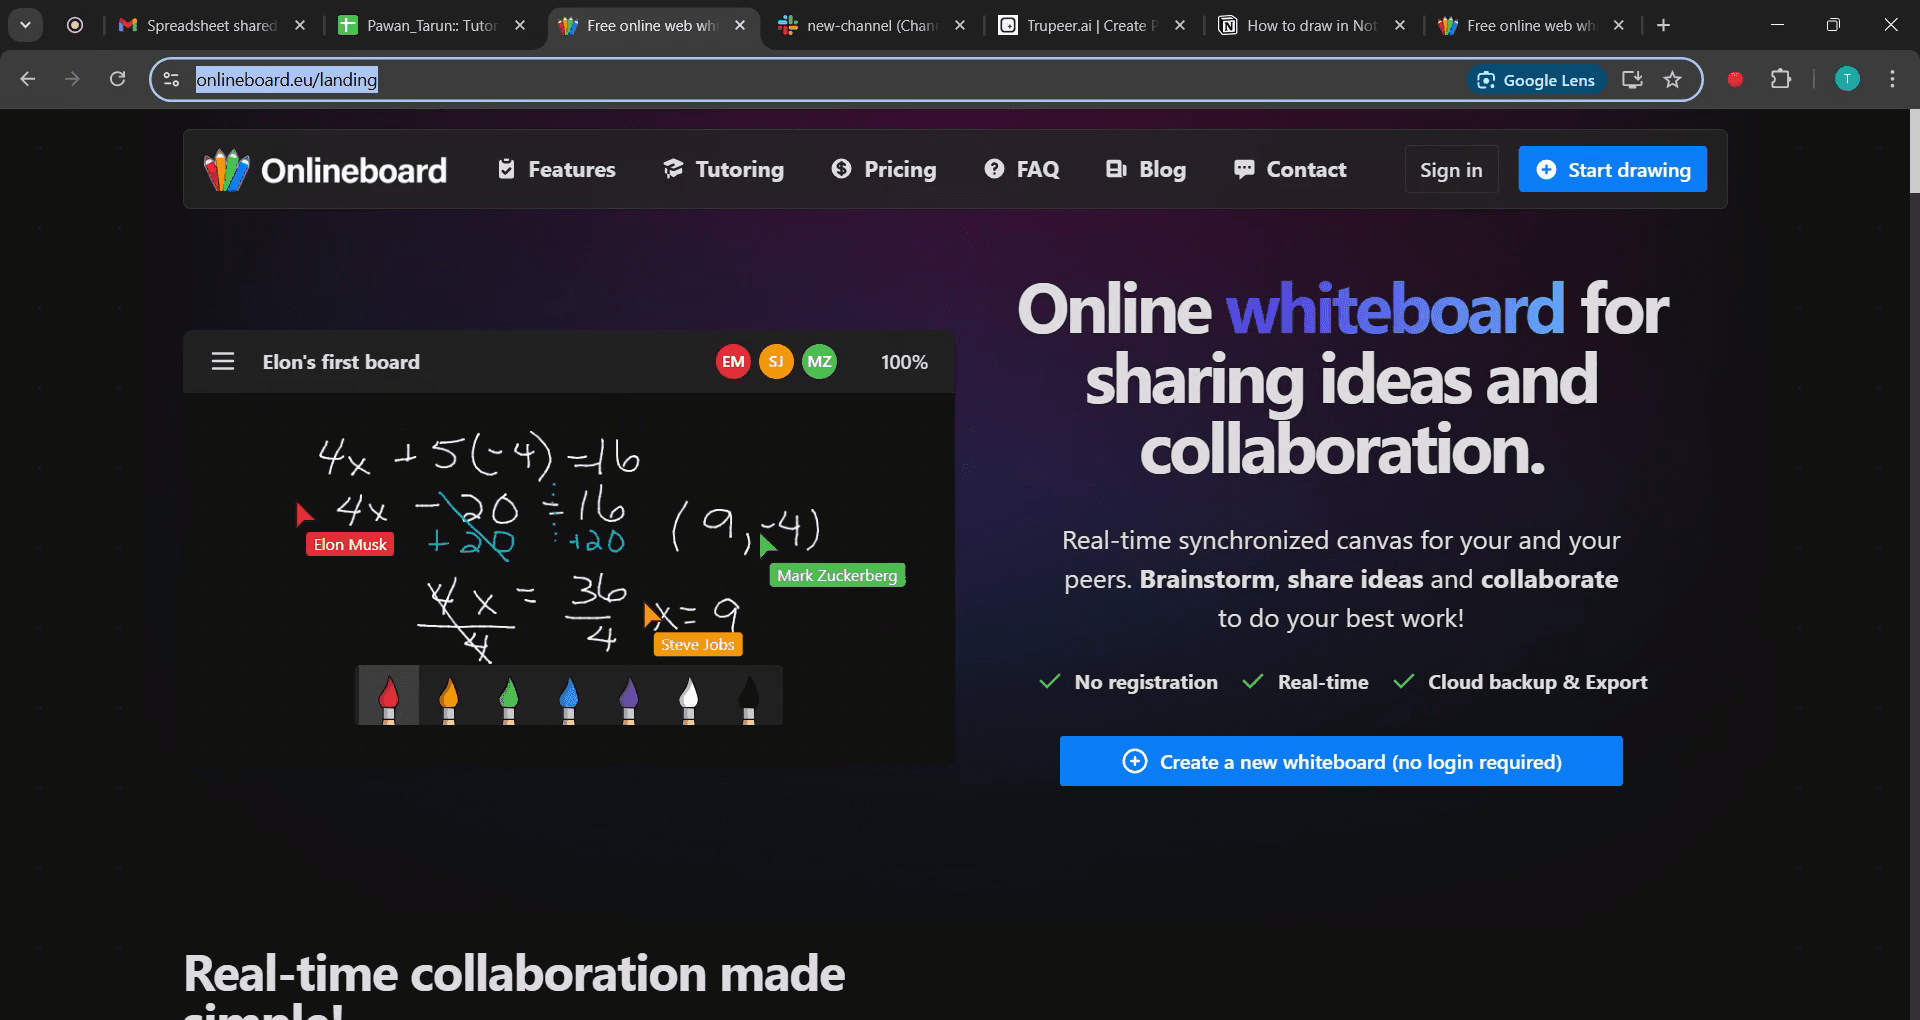Click the 100% zoom level indicator
The height and width of the screenshot is (1020, 1920).
904,362
